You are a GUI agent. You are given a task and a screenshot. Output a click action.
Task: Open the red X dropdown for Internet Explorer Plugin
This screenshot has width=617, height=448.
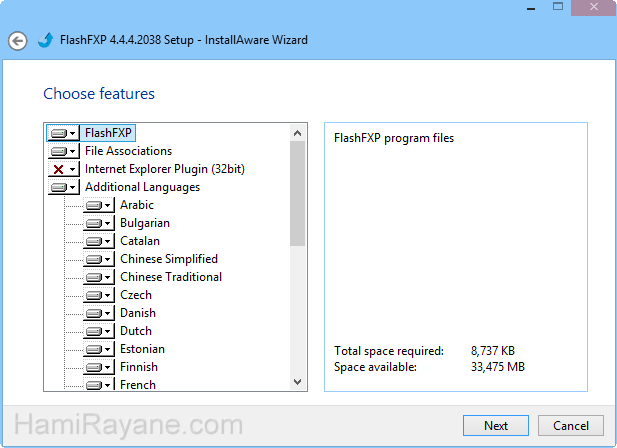pos(63,170)
